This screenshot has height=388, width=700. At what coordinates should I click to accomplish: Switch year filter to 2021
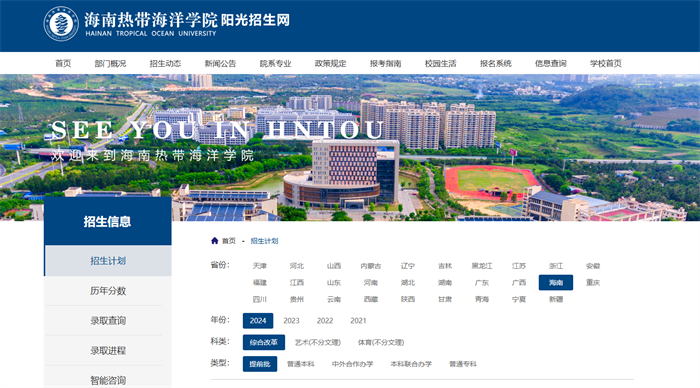(x=358, y=321)
